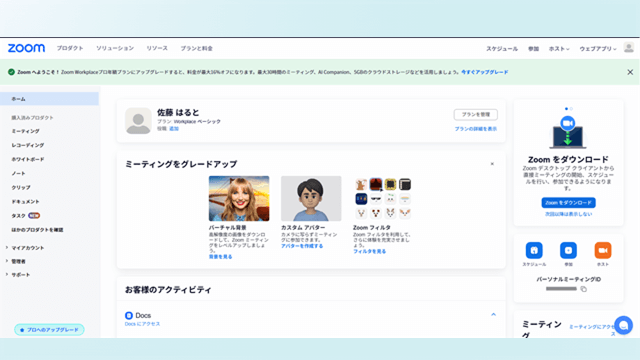
Task: Open レコーディング in sidebar
Action: 28,145
